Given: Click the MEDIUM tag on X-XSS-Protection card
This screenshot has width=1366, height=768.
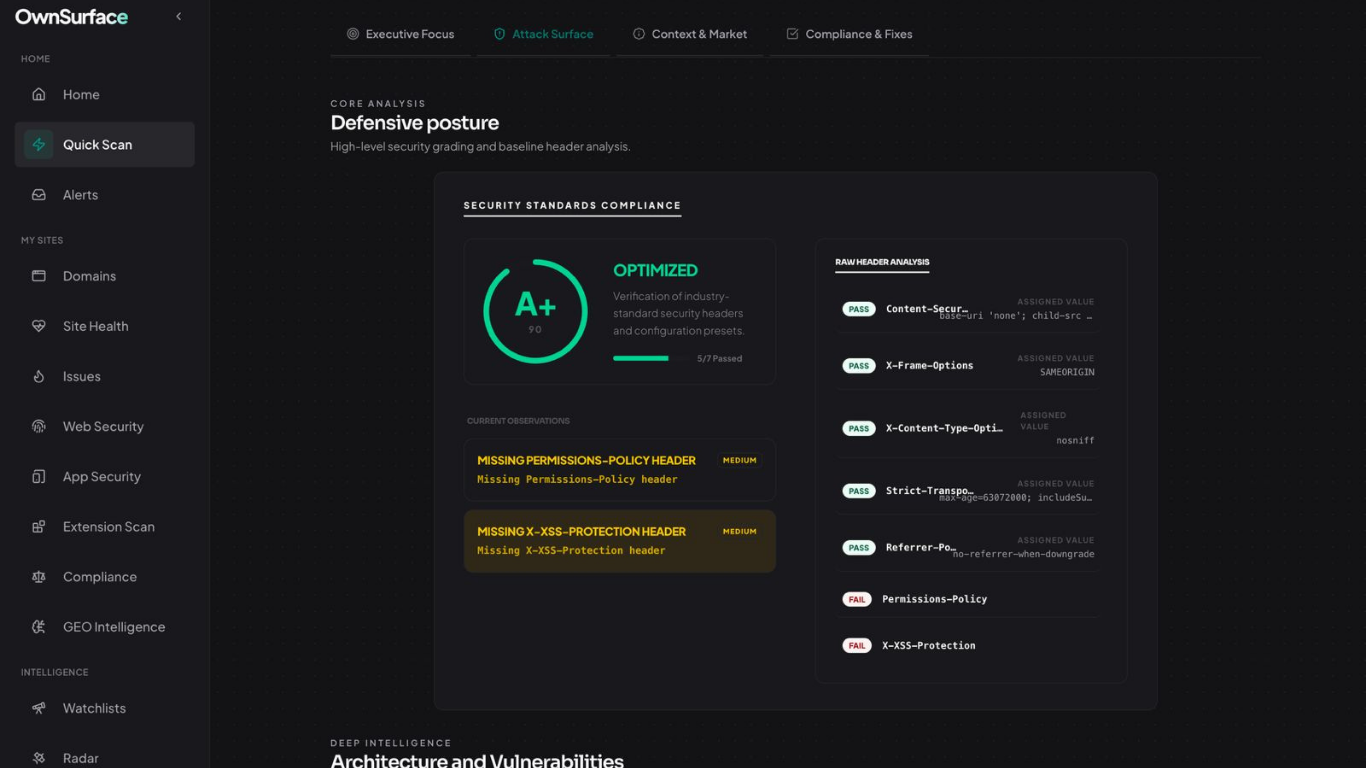Looking at the screenshot, I should (x=740, y=531).
